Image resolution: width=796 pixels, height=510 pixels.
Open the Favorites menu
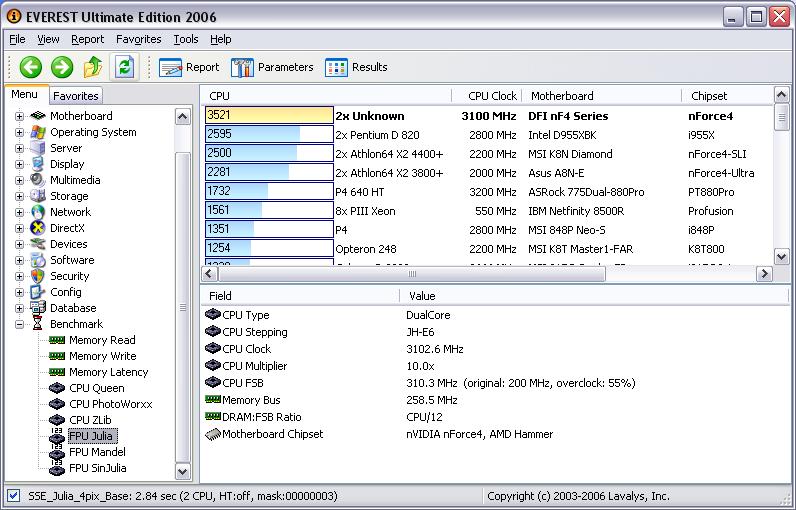point(139,39)
